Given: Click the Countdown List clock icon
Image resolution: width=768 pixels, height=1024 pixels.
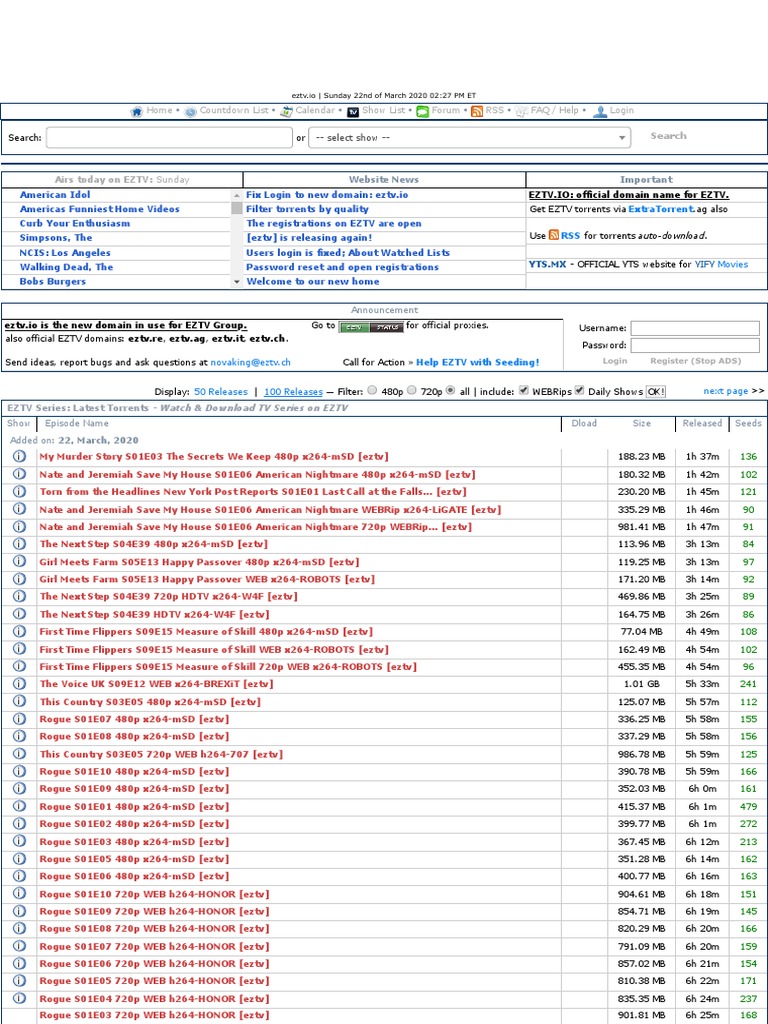Looking at the screenshot, I should [190, 112].
